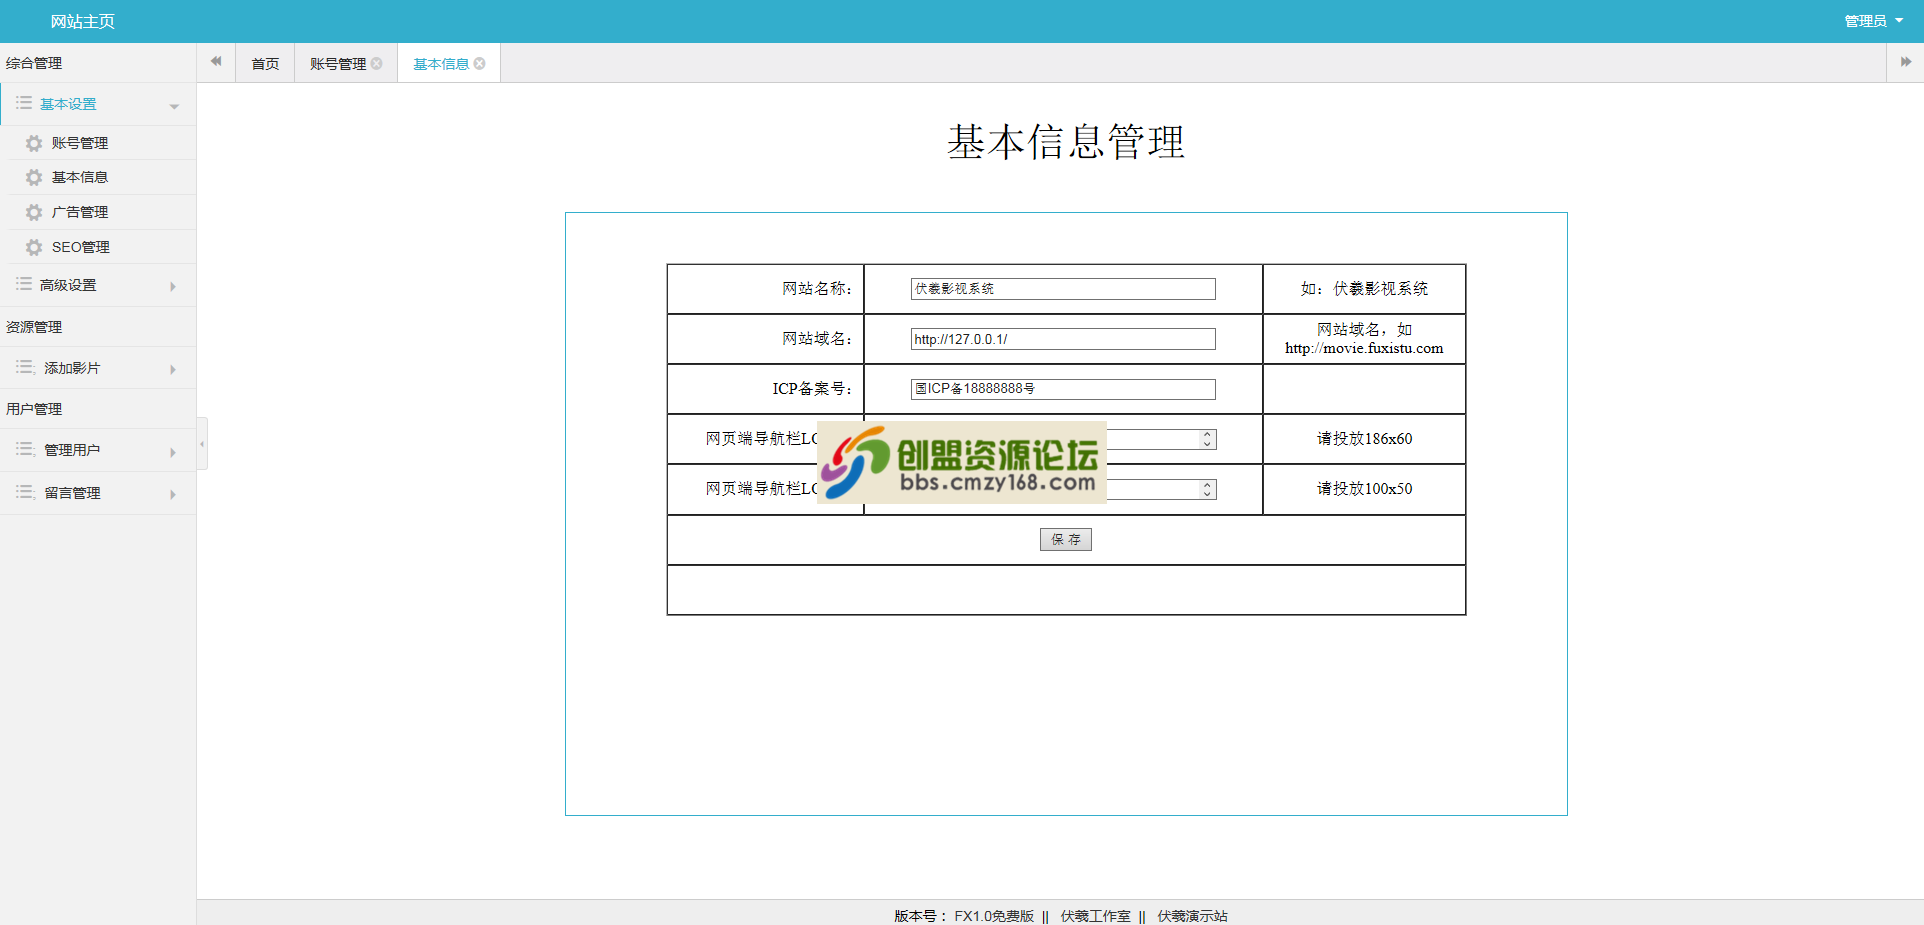Close the 账号管理 tab
The width and height of the screenshot is (1924, 925).
pos(377,64)
